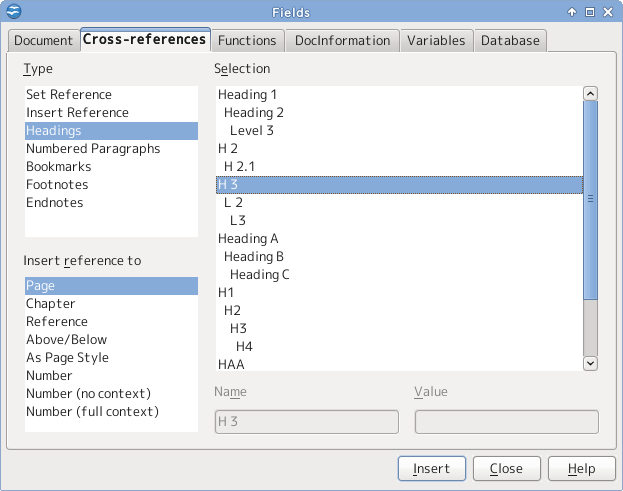Select Bookmarks in the Type list
Image resolution: width=623 pixels, height=491 pixels.
[x=59, y=167]
